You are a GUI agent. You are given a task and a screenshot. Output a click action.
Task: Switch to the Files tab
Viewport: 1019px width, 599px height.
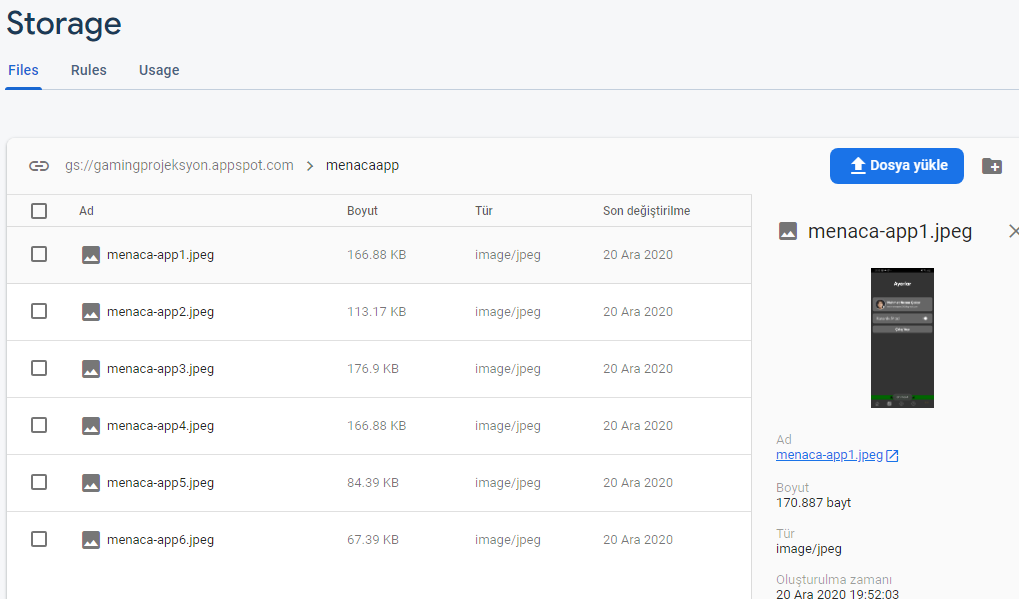[23, 70]
